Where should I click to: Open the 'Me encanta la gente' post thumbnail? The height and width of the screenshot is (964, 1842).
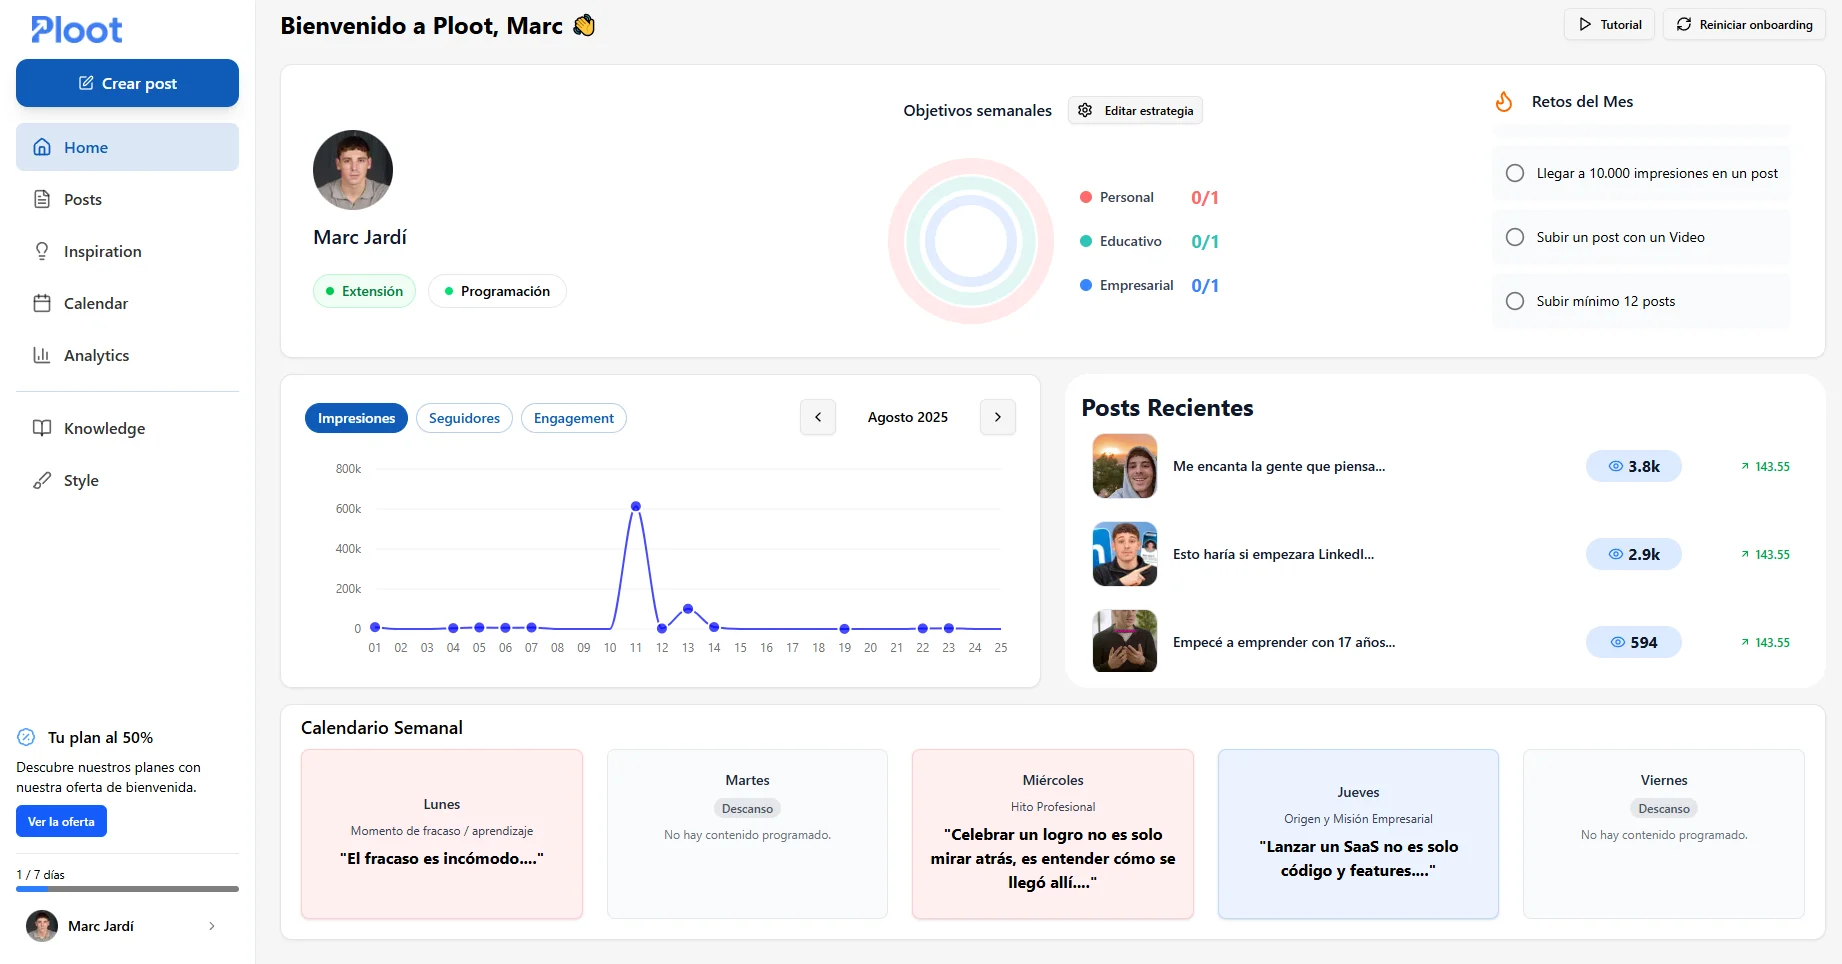click(x=1125, y=466)
